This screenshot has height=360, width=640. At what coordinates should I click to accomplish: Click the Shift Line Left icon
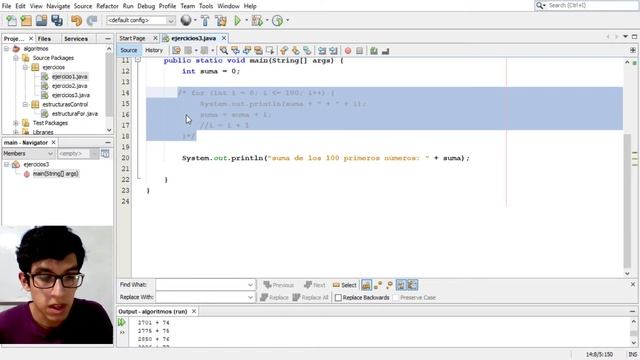coord(322,51)
